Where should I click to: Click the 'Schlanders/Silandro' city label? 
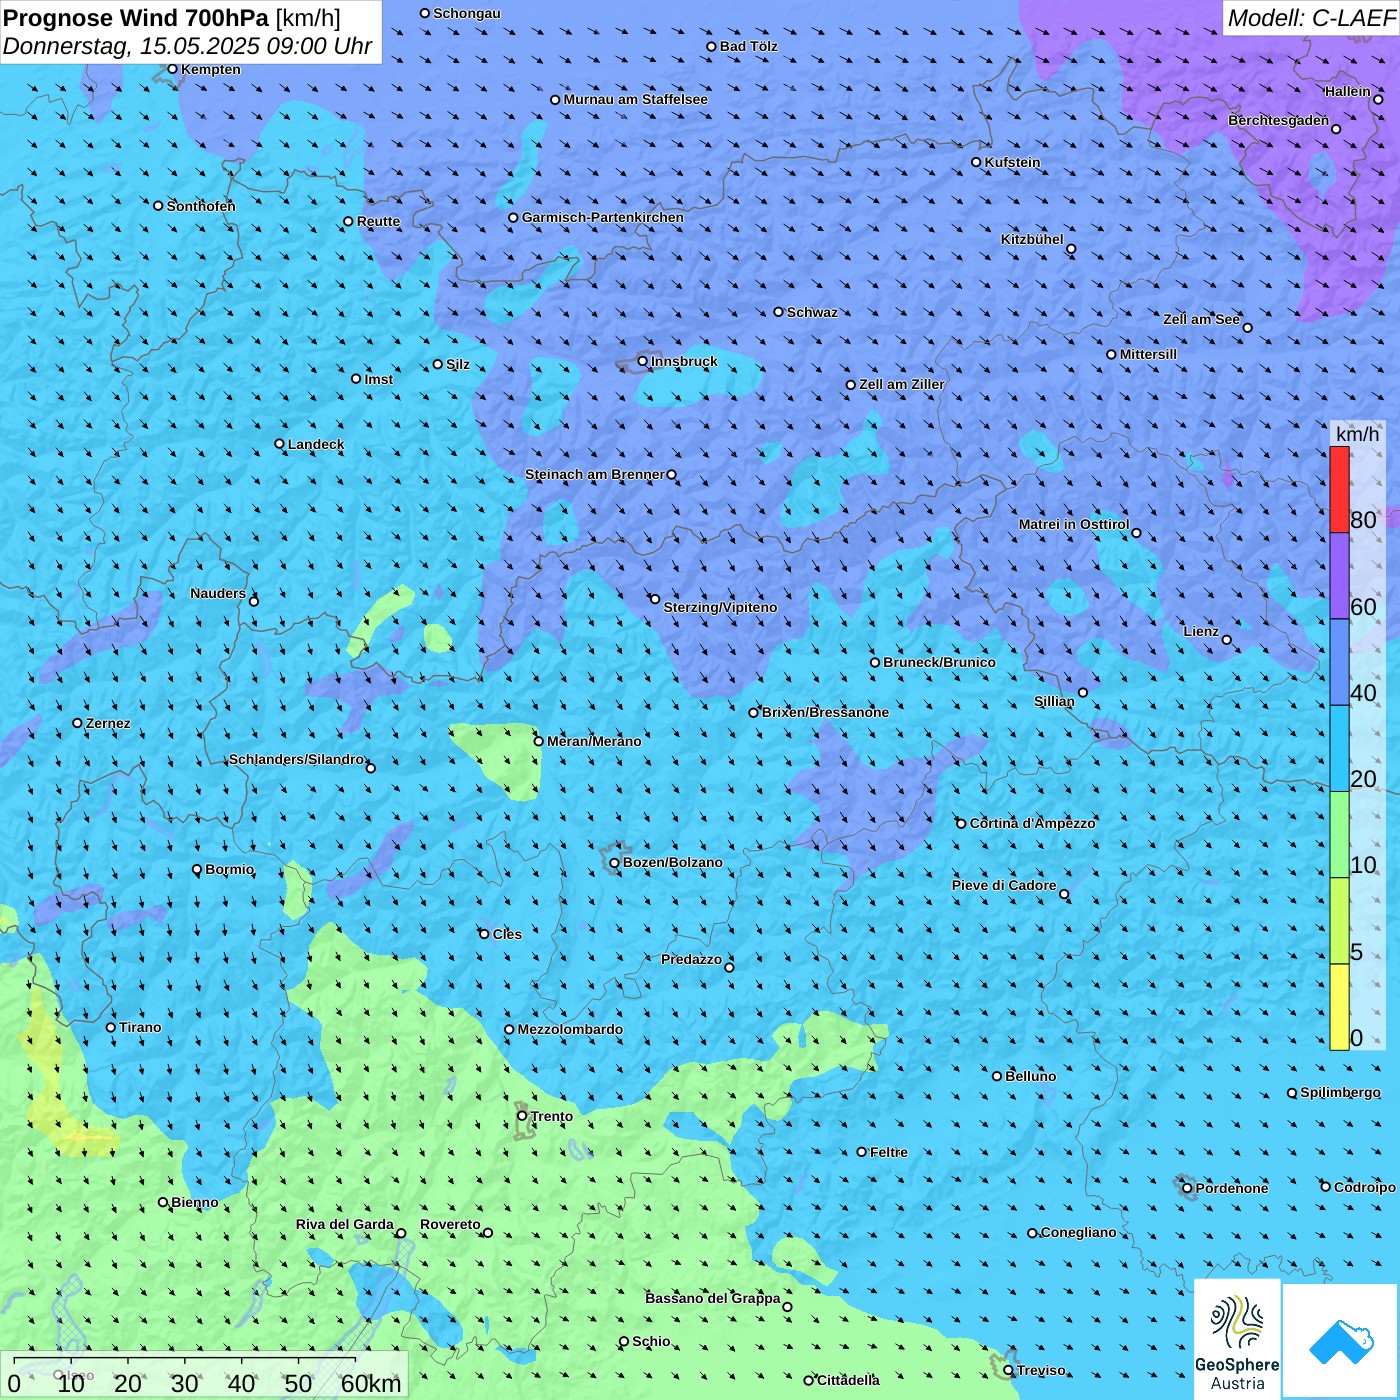[x=296, y=759]
